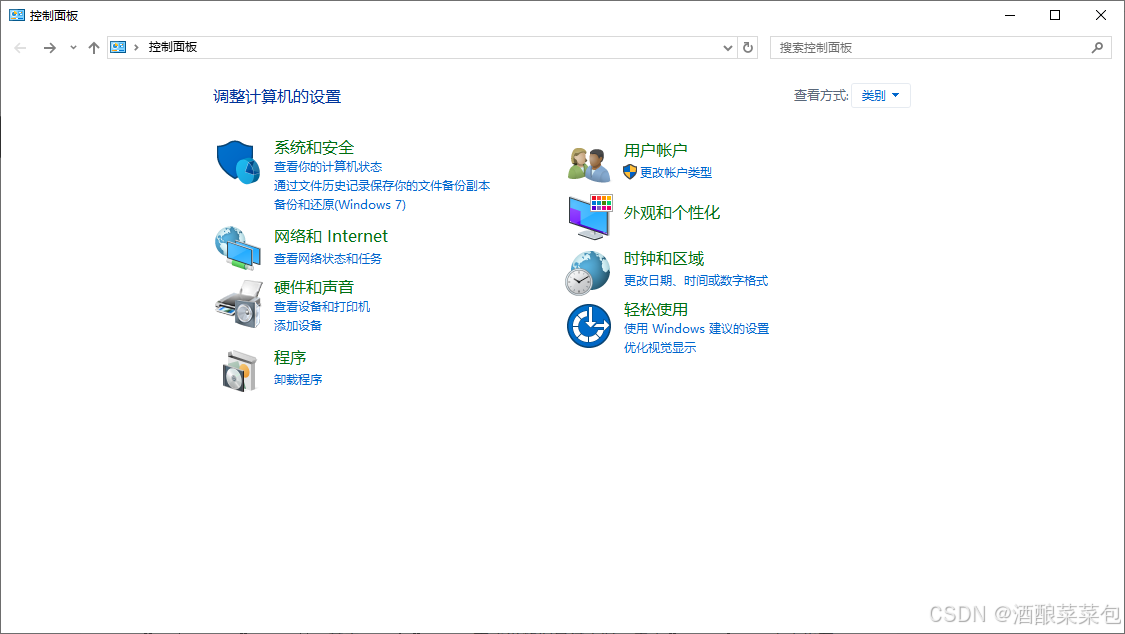Click the search magnifier icon
Image resolution: width=1125 pixels, height=634 pixels.
tap(1097, 47)
